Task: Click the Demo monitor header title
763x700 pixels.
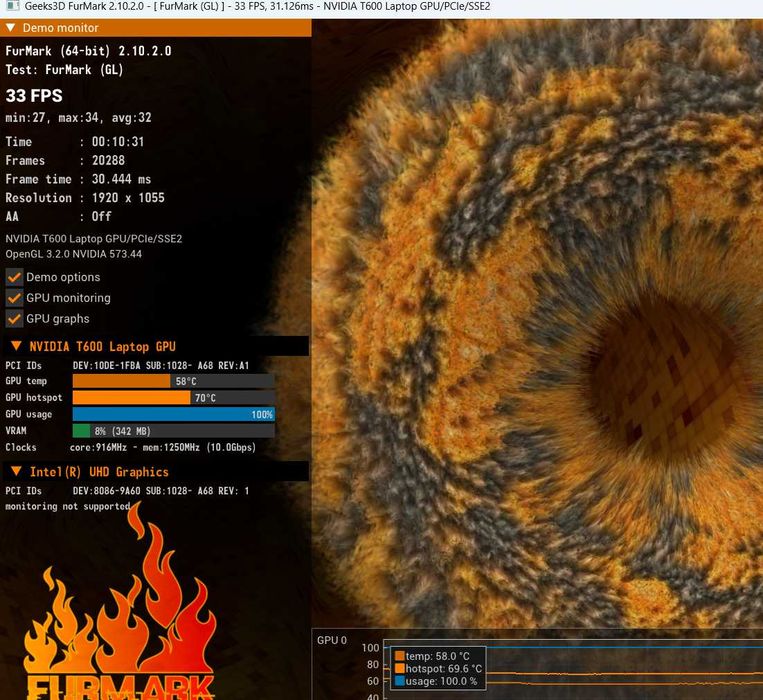Action: pyautogui.click(x=60, y=28)
